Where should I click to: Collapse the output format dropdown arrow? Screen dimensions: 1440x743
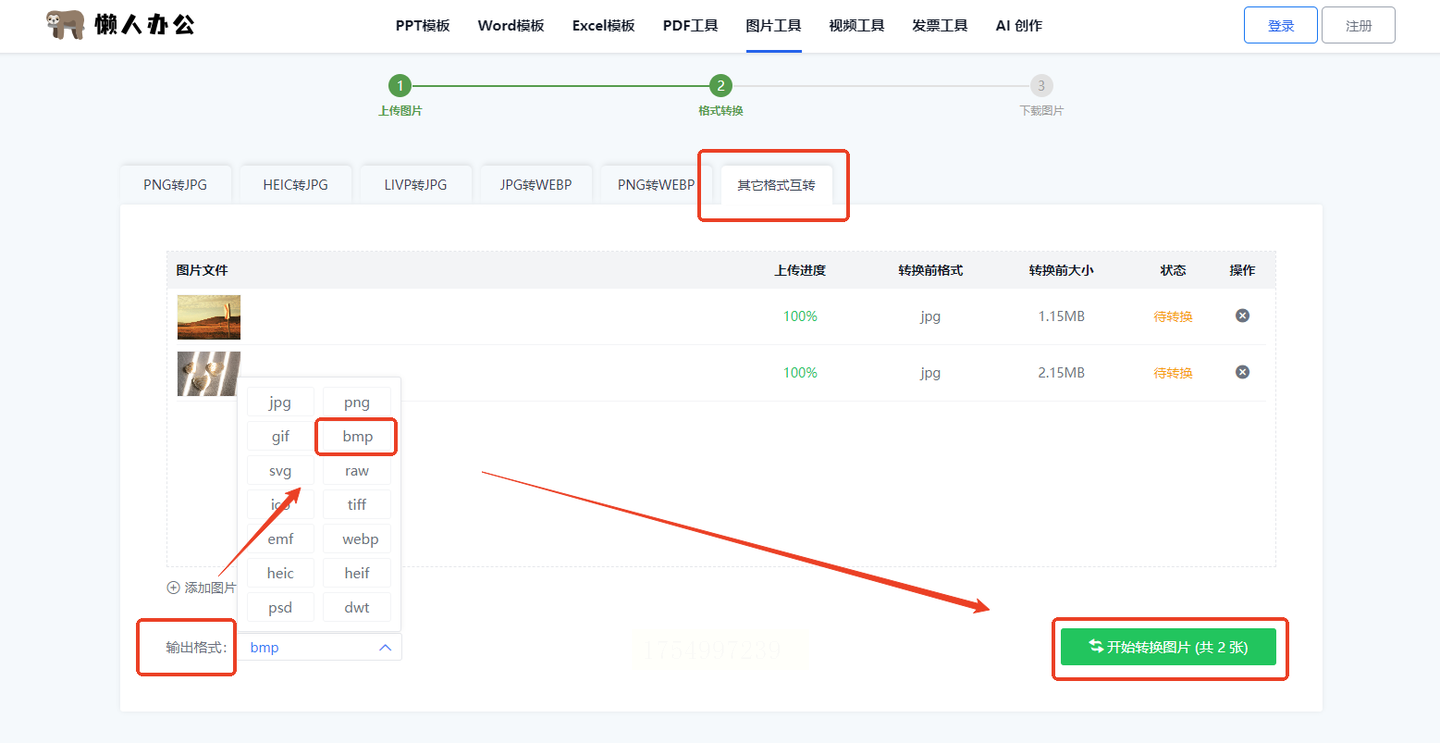385,648
